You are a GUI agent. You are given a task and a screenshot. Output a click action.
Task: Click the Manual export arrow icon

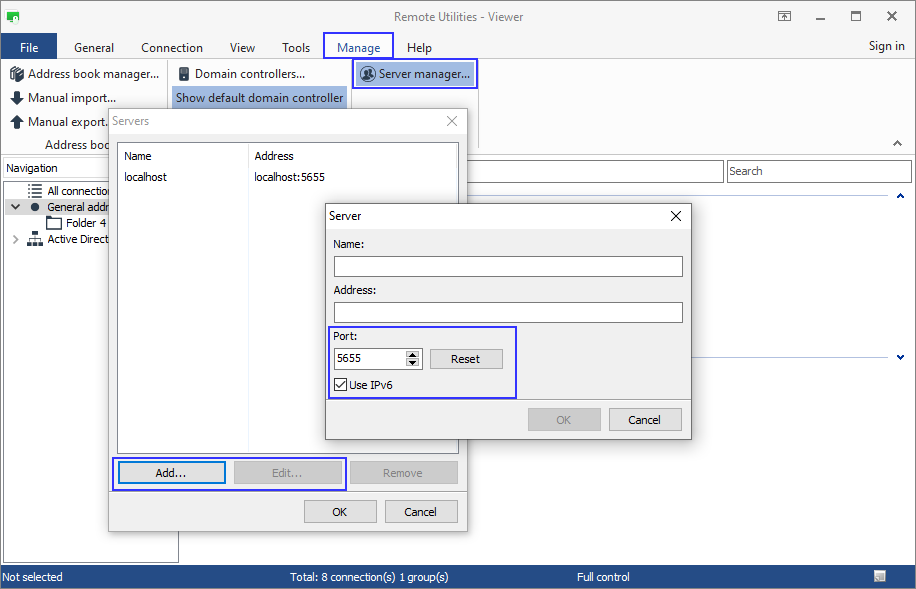(x=17, y=122)
